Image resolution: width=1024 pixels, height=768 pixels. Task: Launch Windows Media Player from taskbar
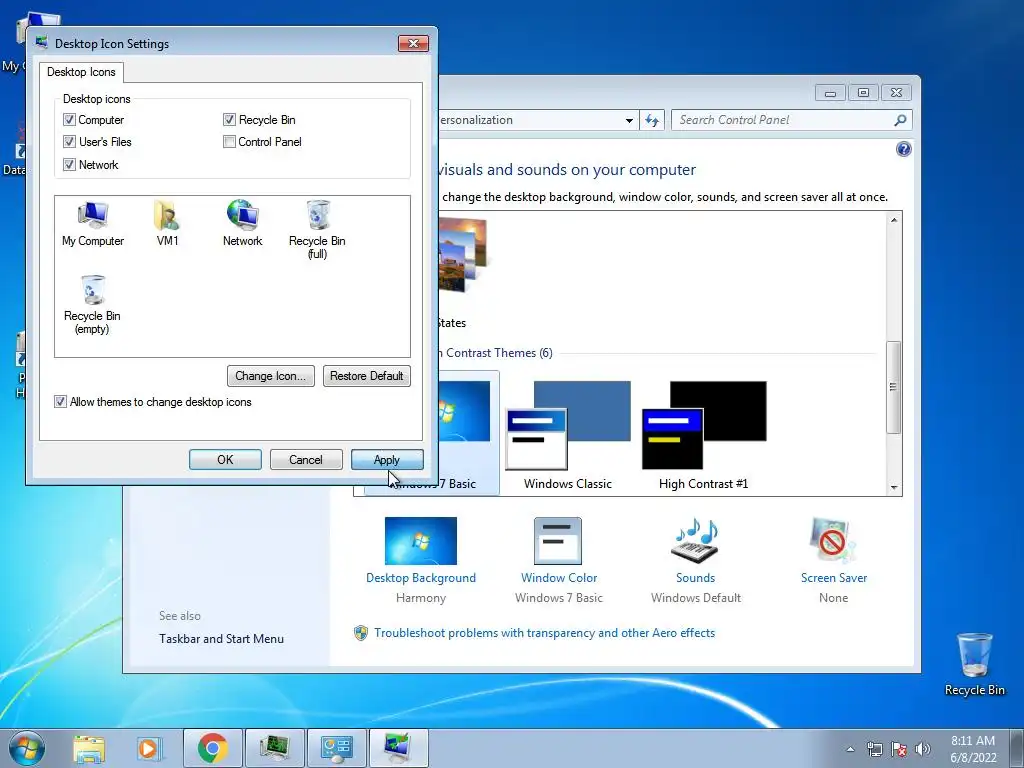(148, 748)
